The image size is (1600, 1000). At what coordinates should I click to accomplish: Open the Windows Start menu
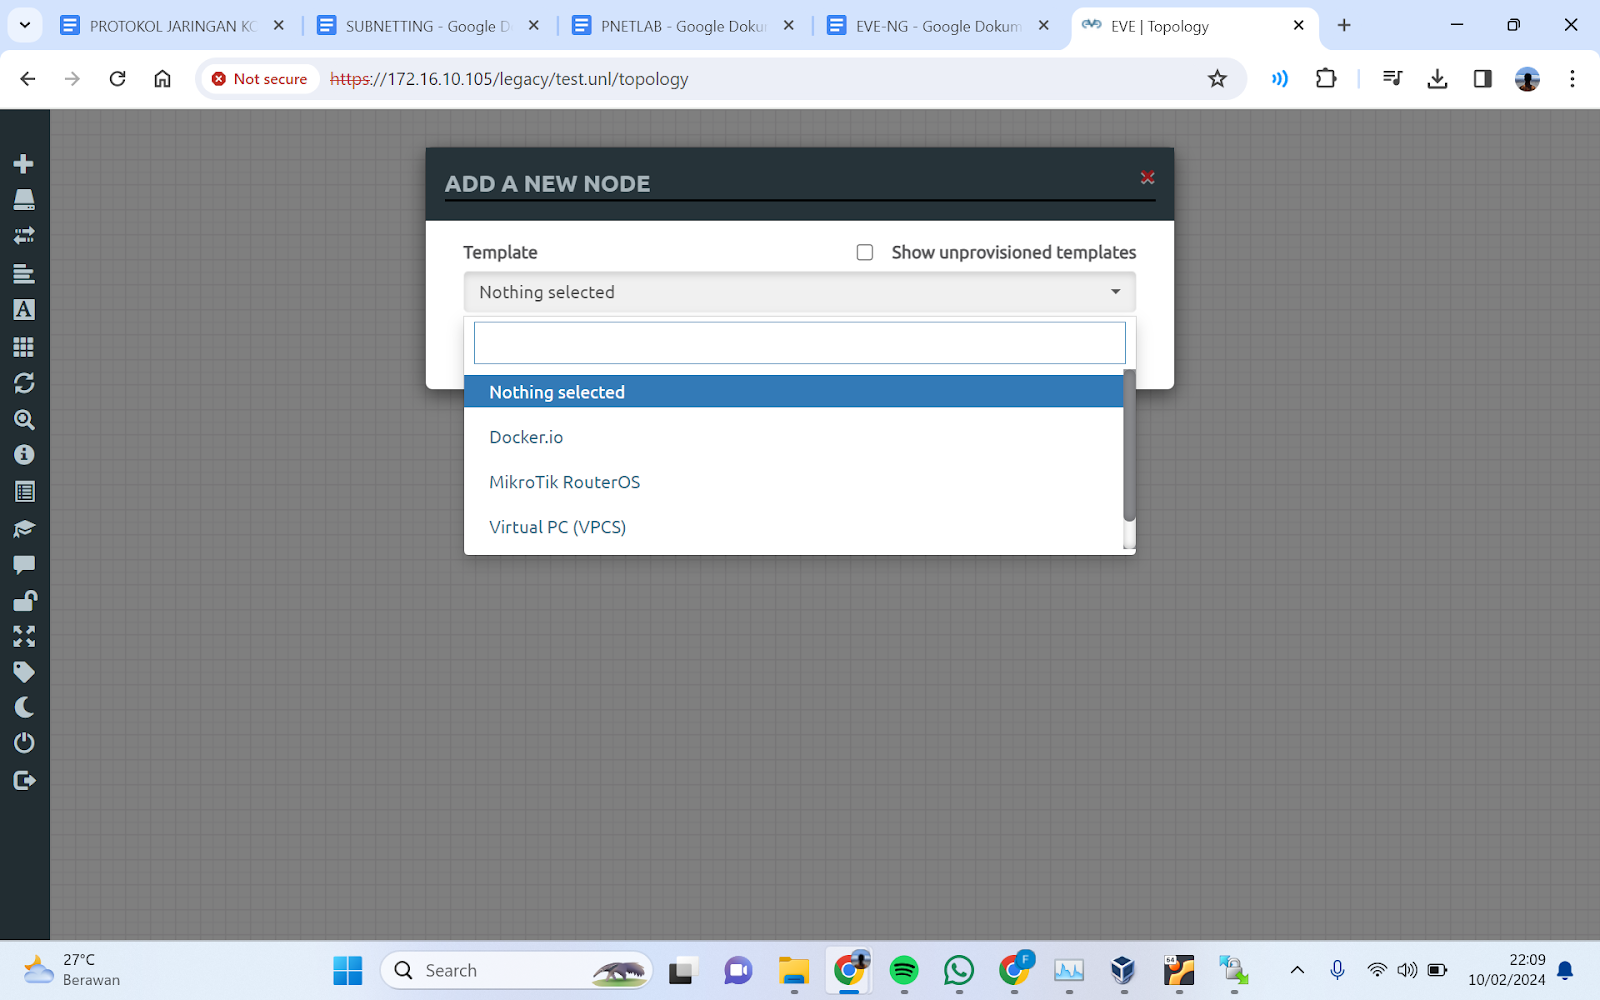pos(348,970)
